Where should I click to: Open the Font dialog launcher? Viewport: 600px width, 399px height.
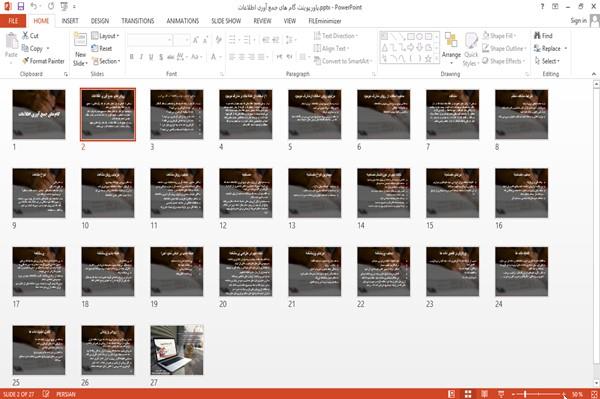coord(222,74)
